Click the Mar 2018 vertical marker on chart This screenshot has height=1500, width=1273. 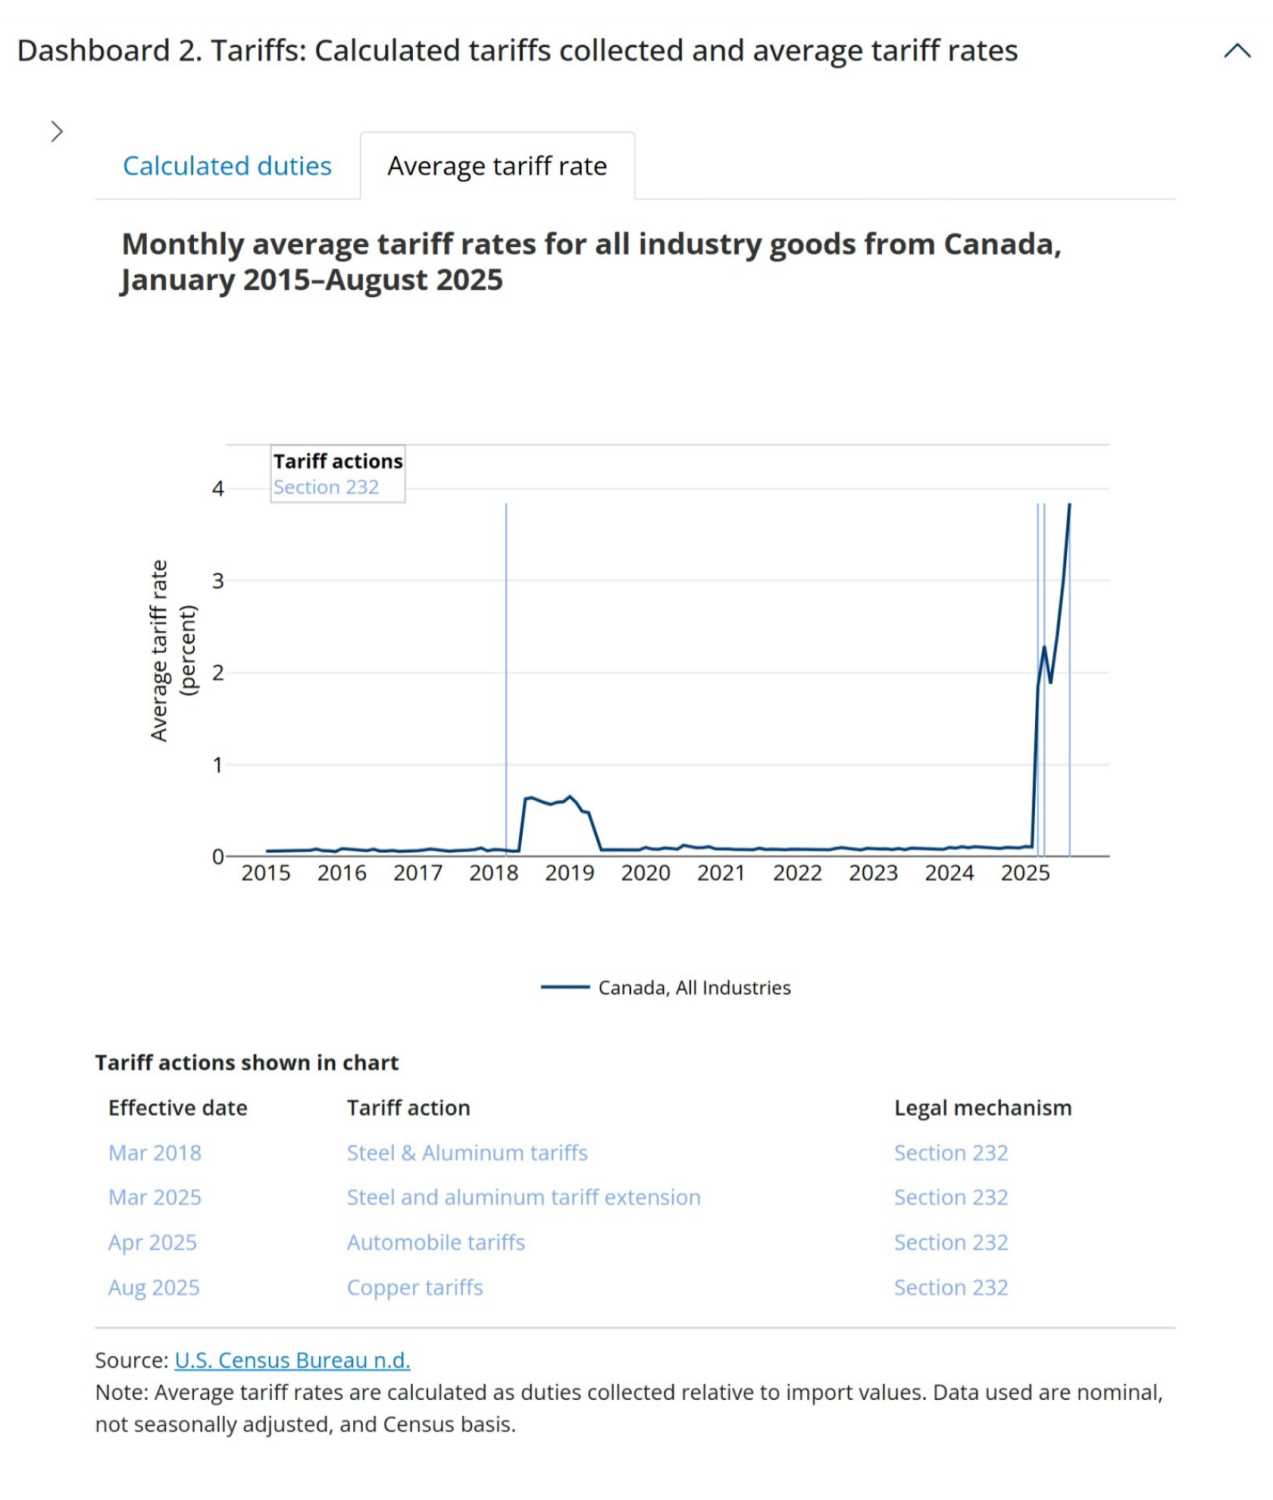pyautogui.click(x=508, y=680)
